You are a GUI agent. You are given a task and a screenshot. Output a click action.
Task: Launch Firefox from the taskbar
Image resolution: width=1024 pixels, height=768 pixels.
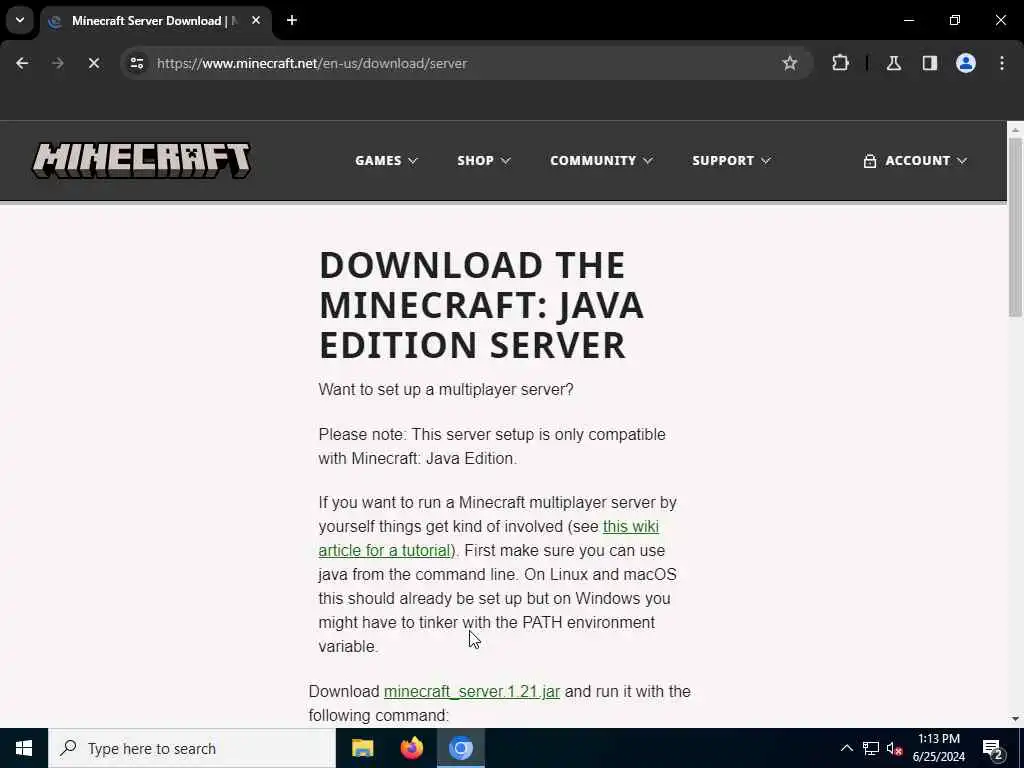(x=411, y=748)
